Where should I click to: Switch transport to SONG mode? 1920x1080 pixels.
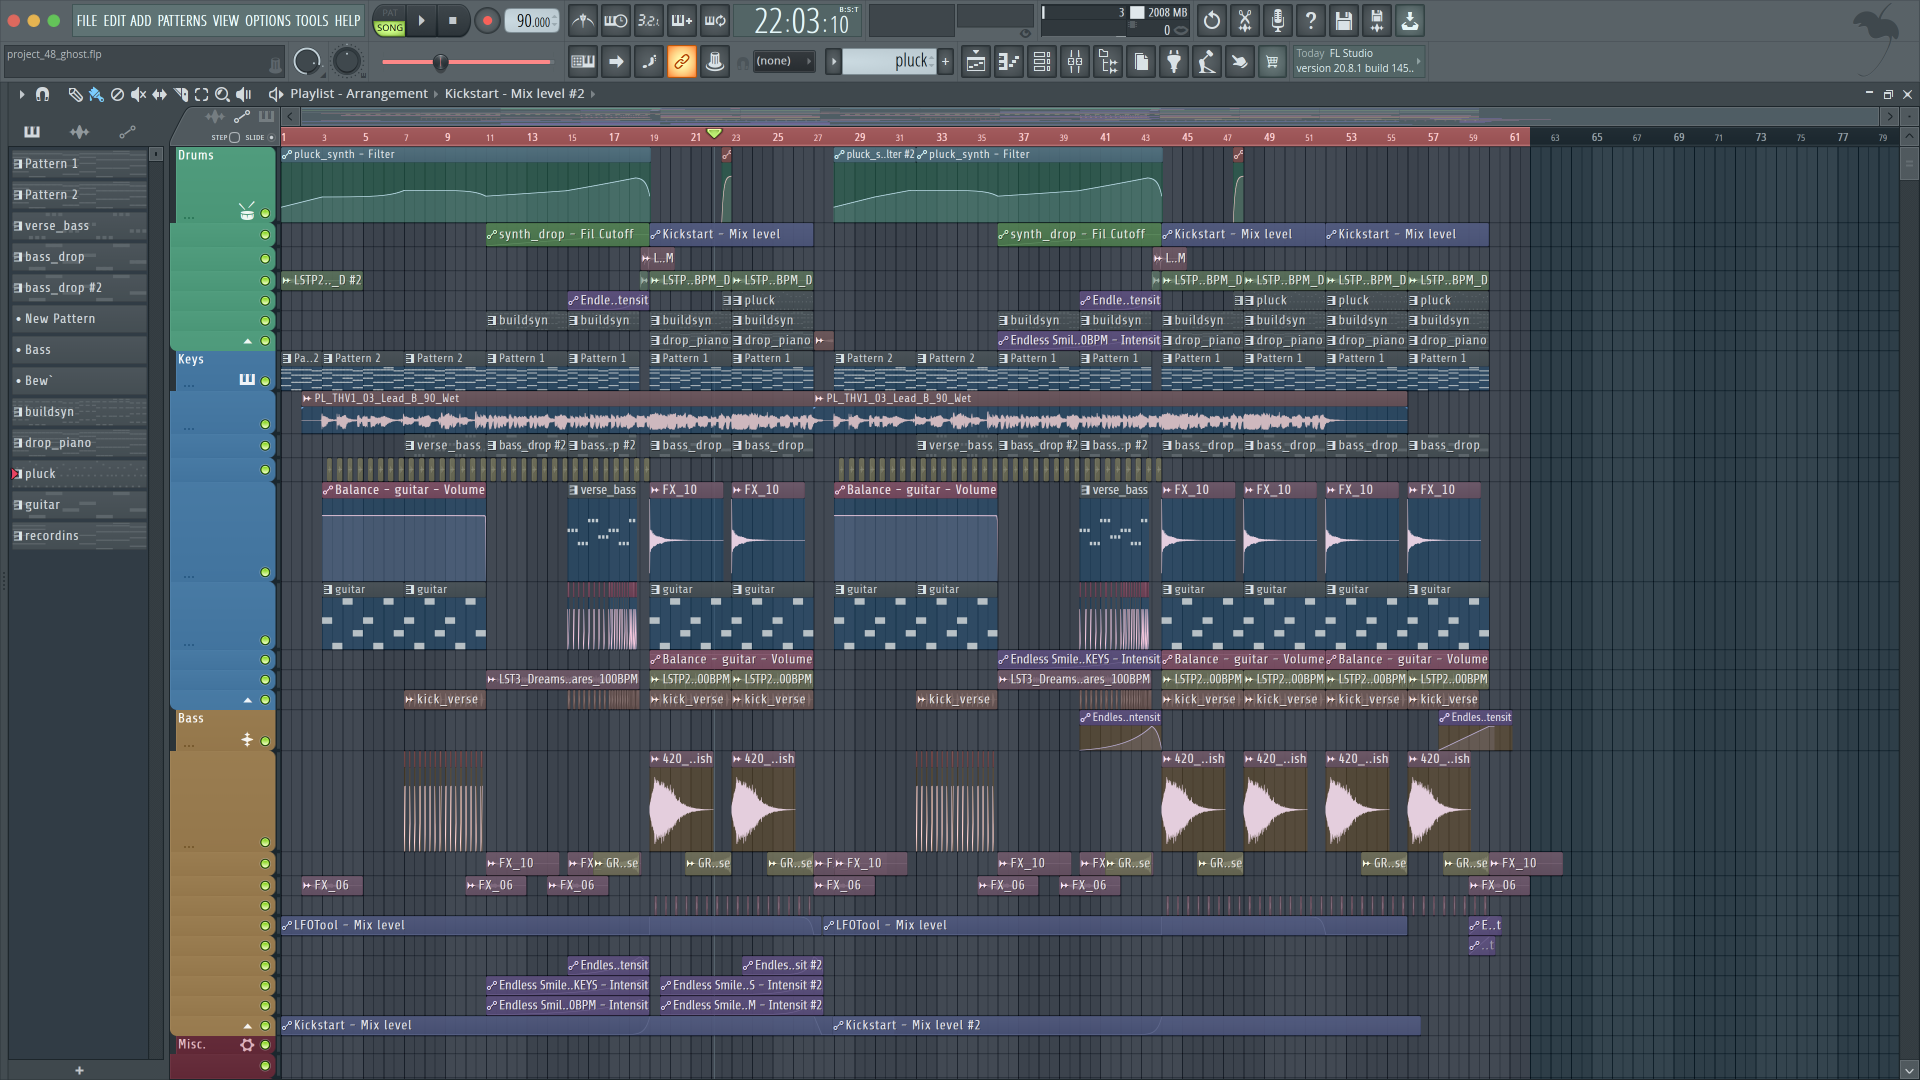click(x=389, y=28)
